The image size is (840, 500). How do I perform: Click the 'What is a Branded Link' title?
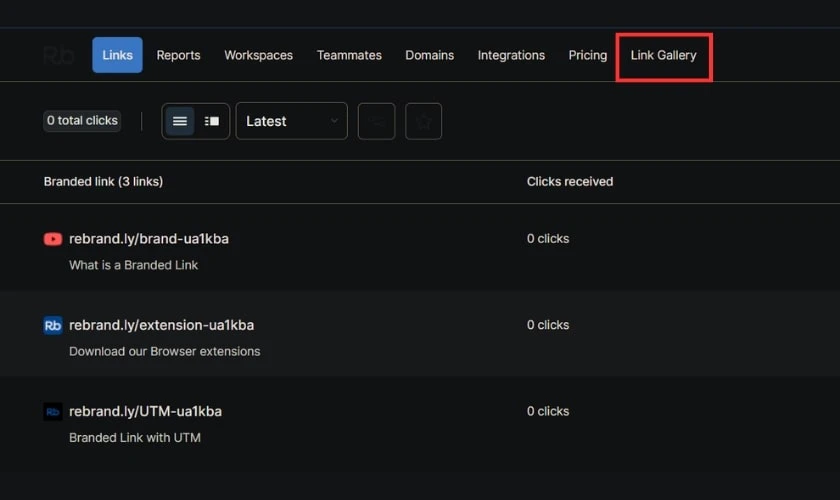(x=133, y=265)
